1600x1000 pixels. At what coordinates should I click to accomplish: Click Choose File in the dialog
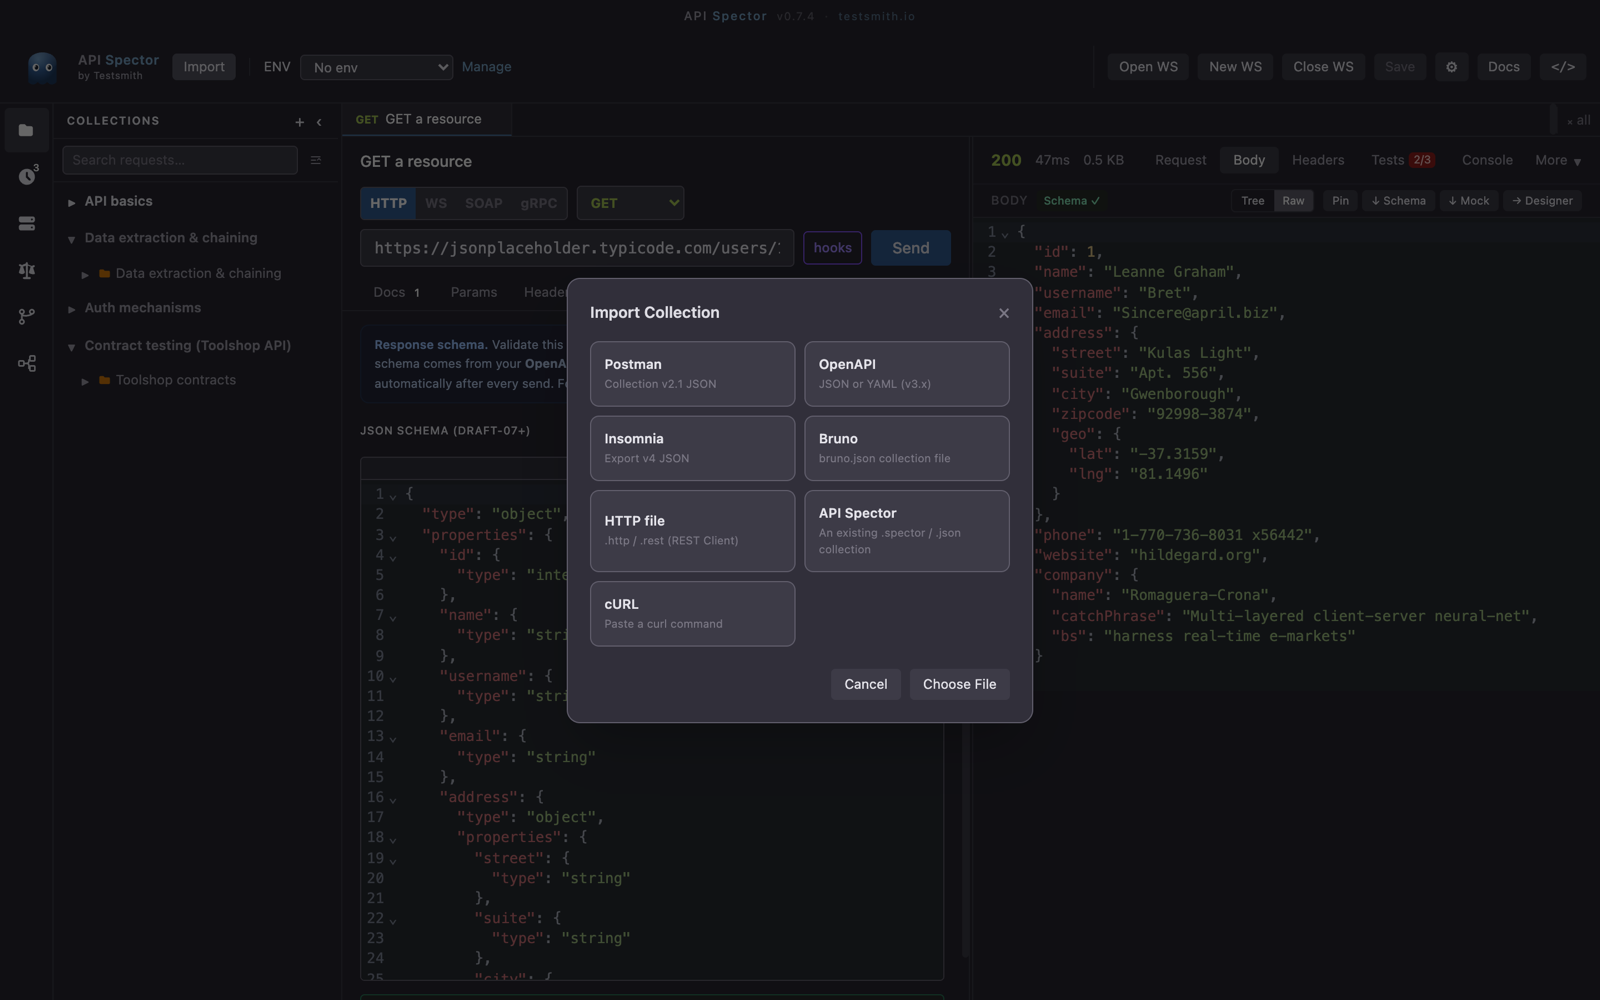click(x=959, y=684)
